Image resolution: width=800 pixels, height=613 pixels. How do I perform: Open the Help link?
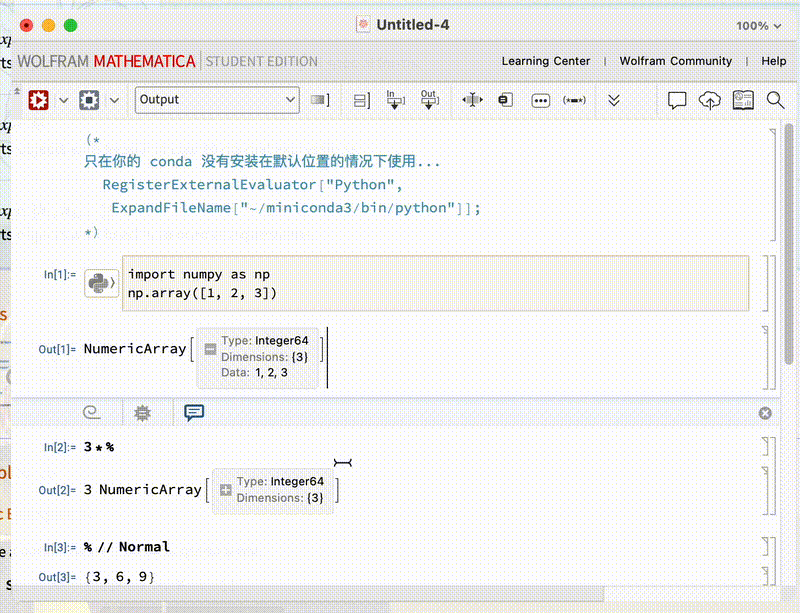(x=773, y=61)
